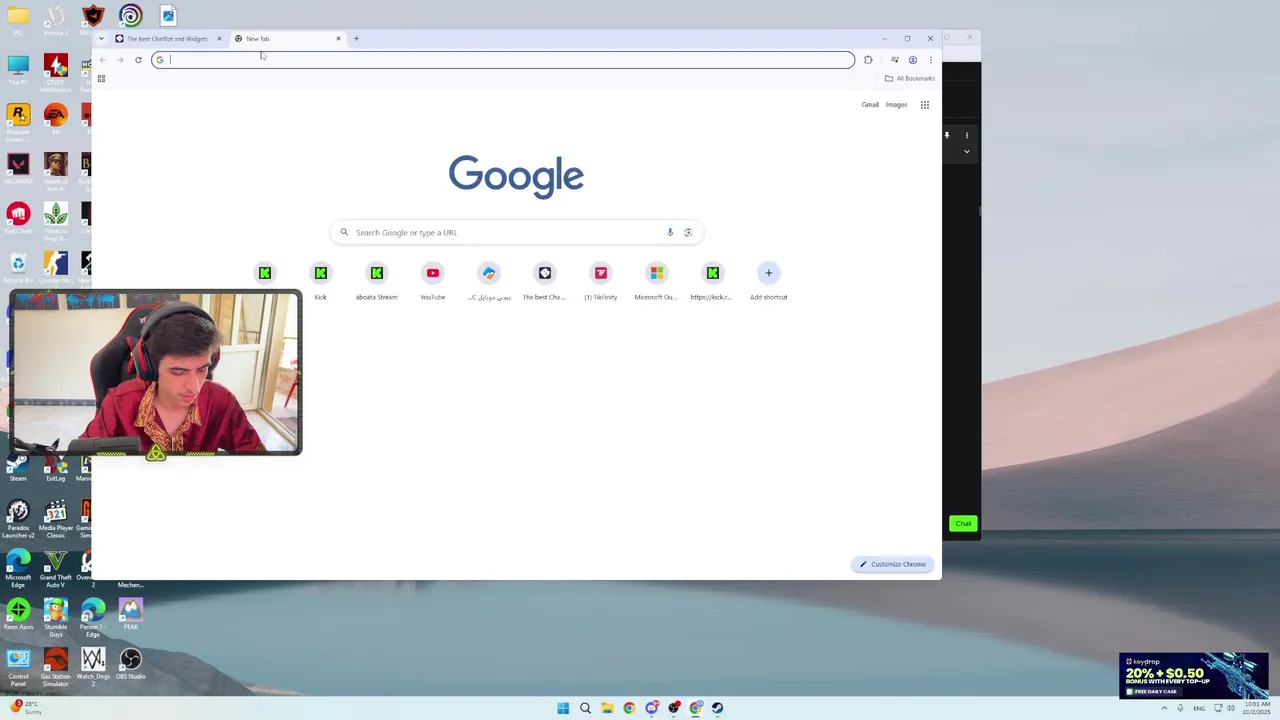
Task: Expand the tab search dropdown arrow in Chrome
Action: pos(101,39)
